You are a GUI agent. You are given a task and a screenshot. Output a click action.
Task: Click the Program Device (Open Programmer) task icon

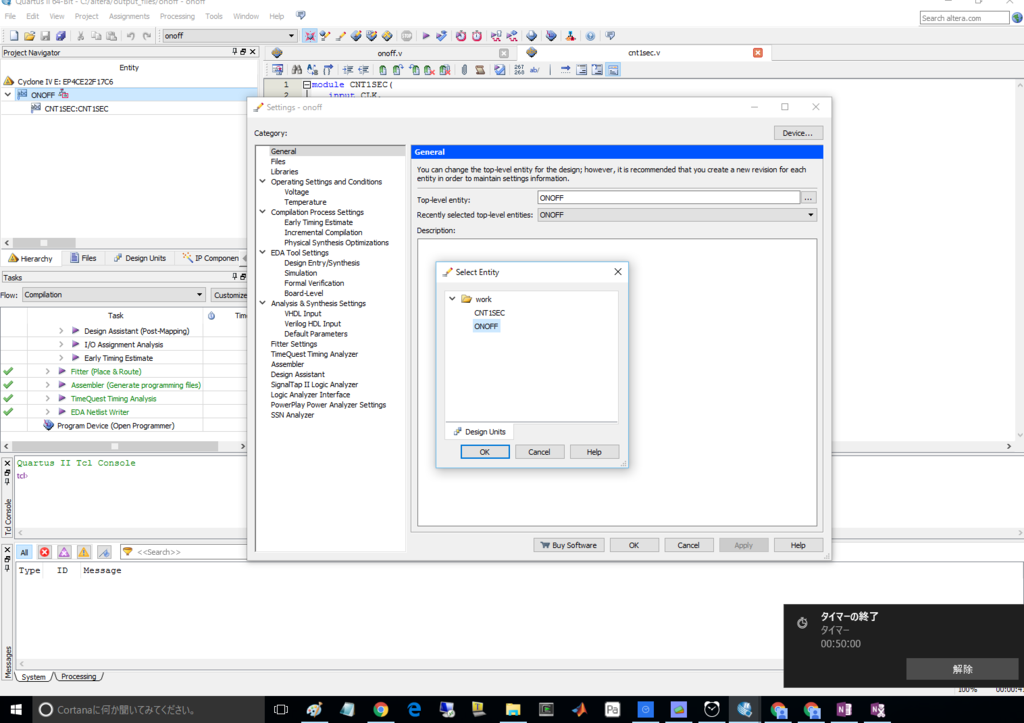48,425
